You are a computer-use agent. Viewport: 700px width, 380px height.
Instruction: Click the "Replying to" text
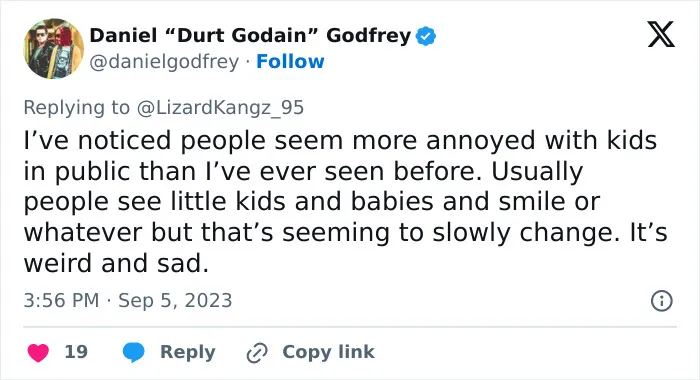[76, 108]
